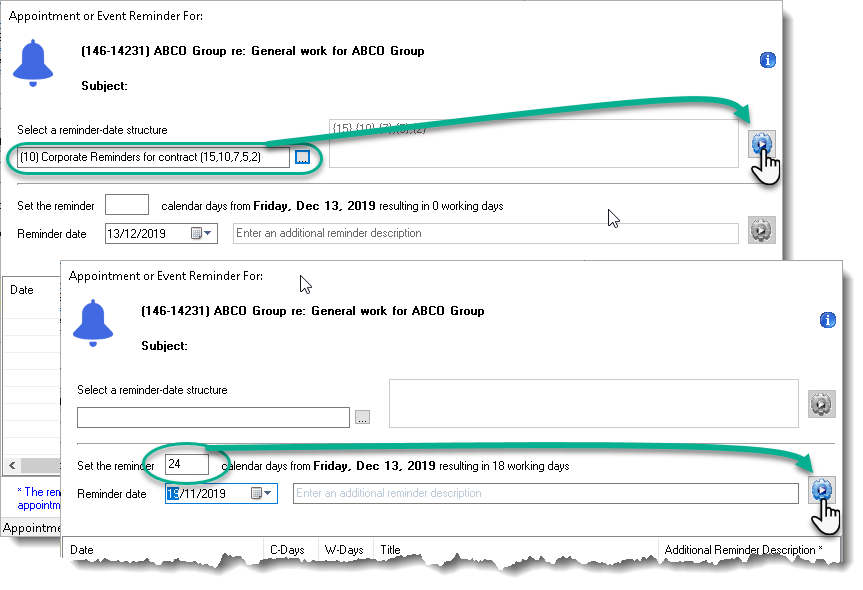
Task: Click the blue info icon in the back reminder window
Action: click(x=767, y=60)
